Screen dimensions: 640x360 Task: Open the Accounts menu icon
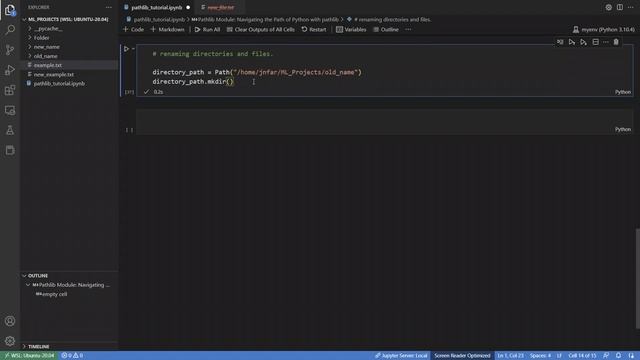(10, 321)
